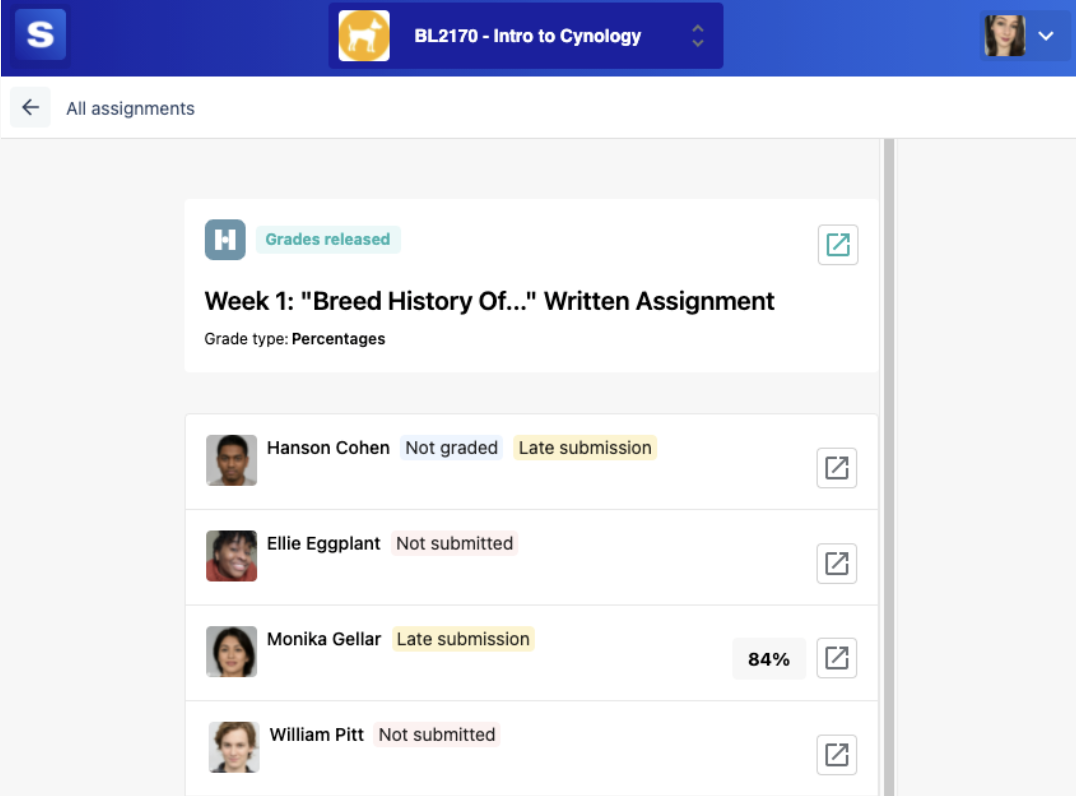The width and height of the screenshot is (1076, 796).
Task: Open Hanson Cohen's submission
Action: tap(837, 468)
